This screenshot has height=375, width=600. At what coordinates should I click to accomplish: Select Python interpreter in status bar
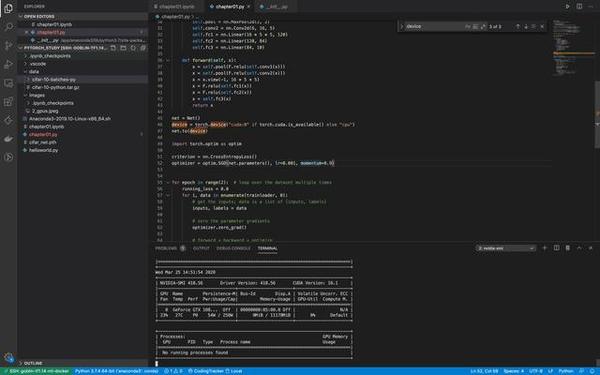[116, 371]
